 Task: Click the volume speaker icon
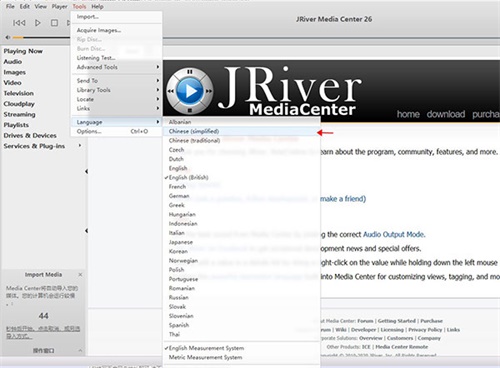8,37
